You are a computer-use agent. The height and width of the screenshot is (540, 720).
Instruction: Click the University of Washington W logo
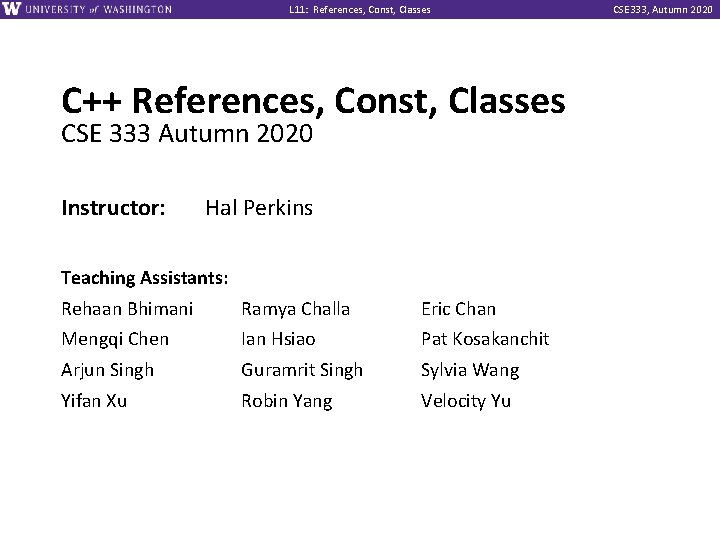11,9
